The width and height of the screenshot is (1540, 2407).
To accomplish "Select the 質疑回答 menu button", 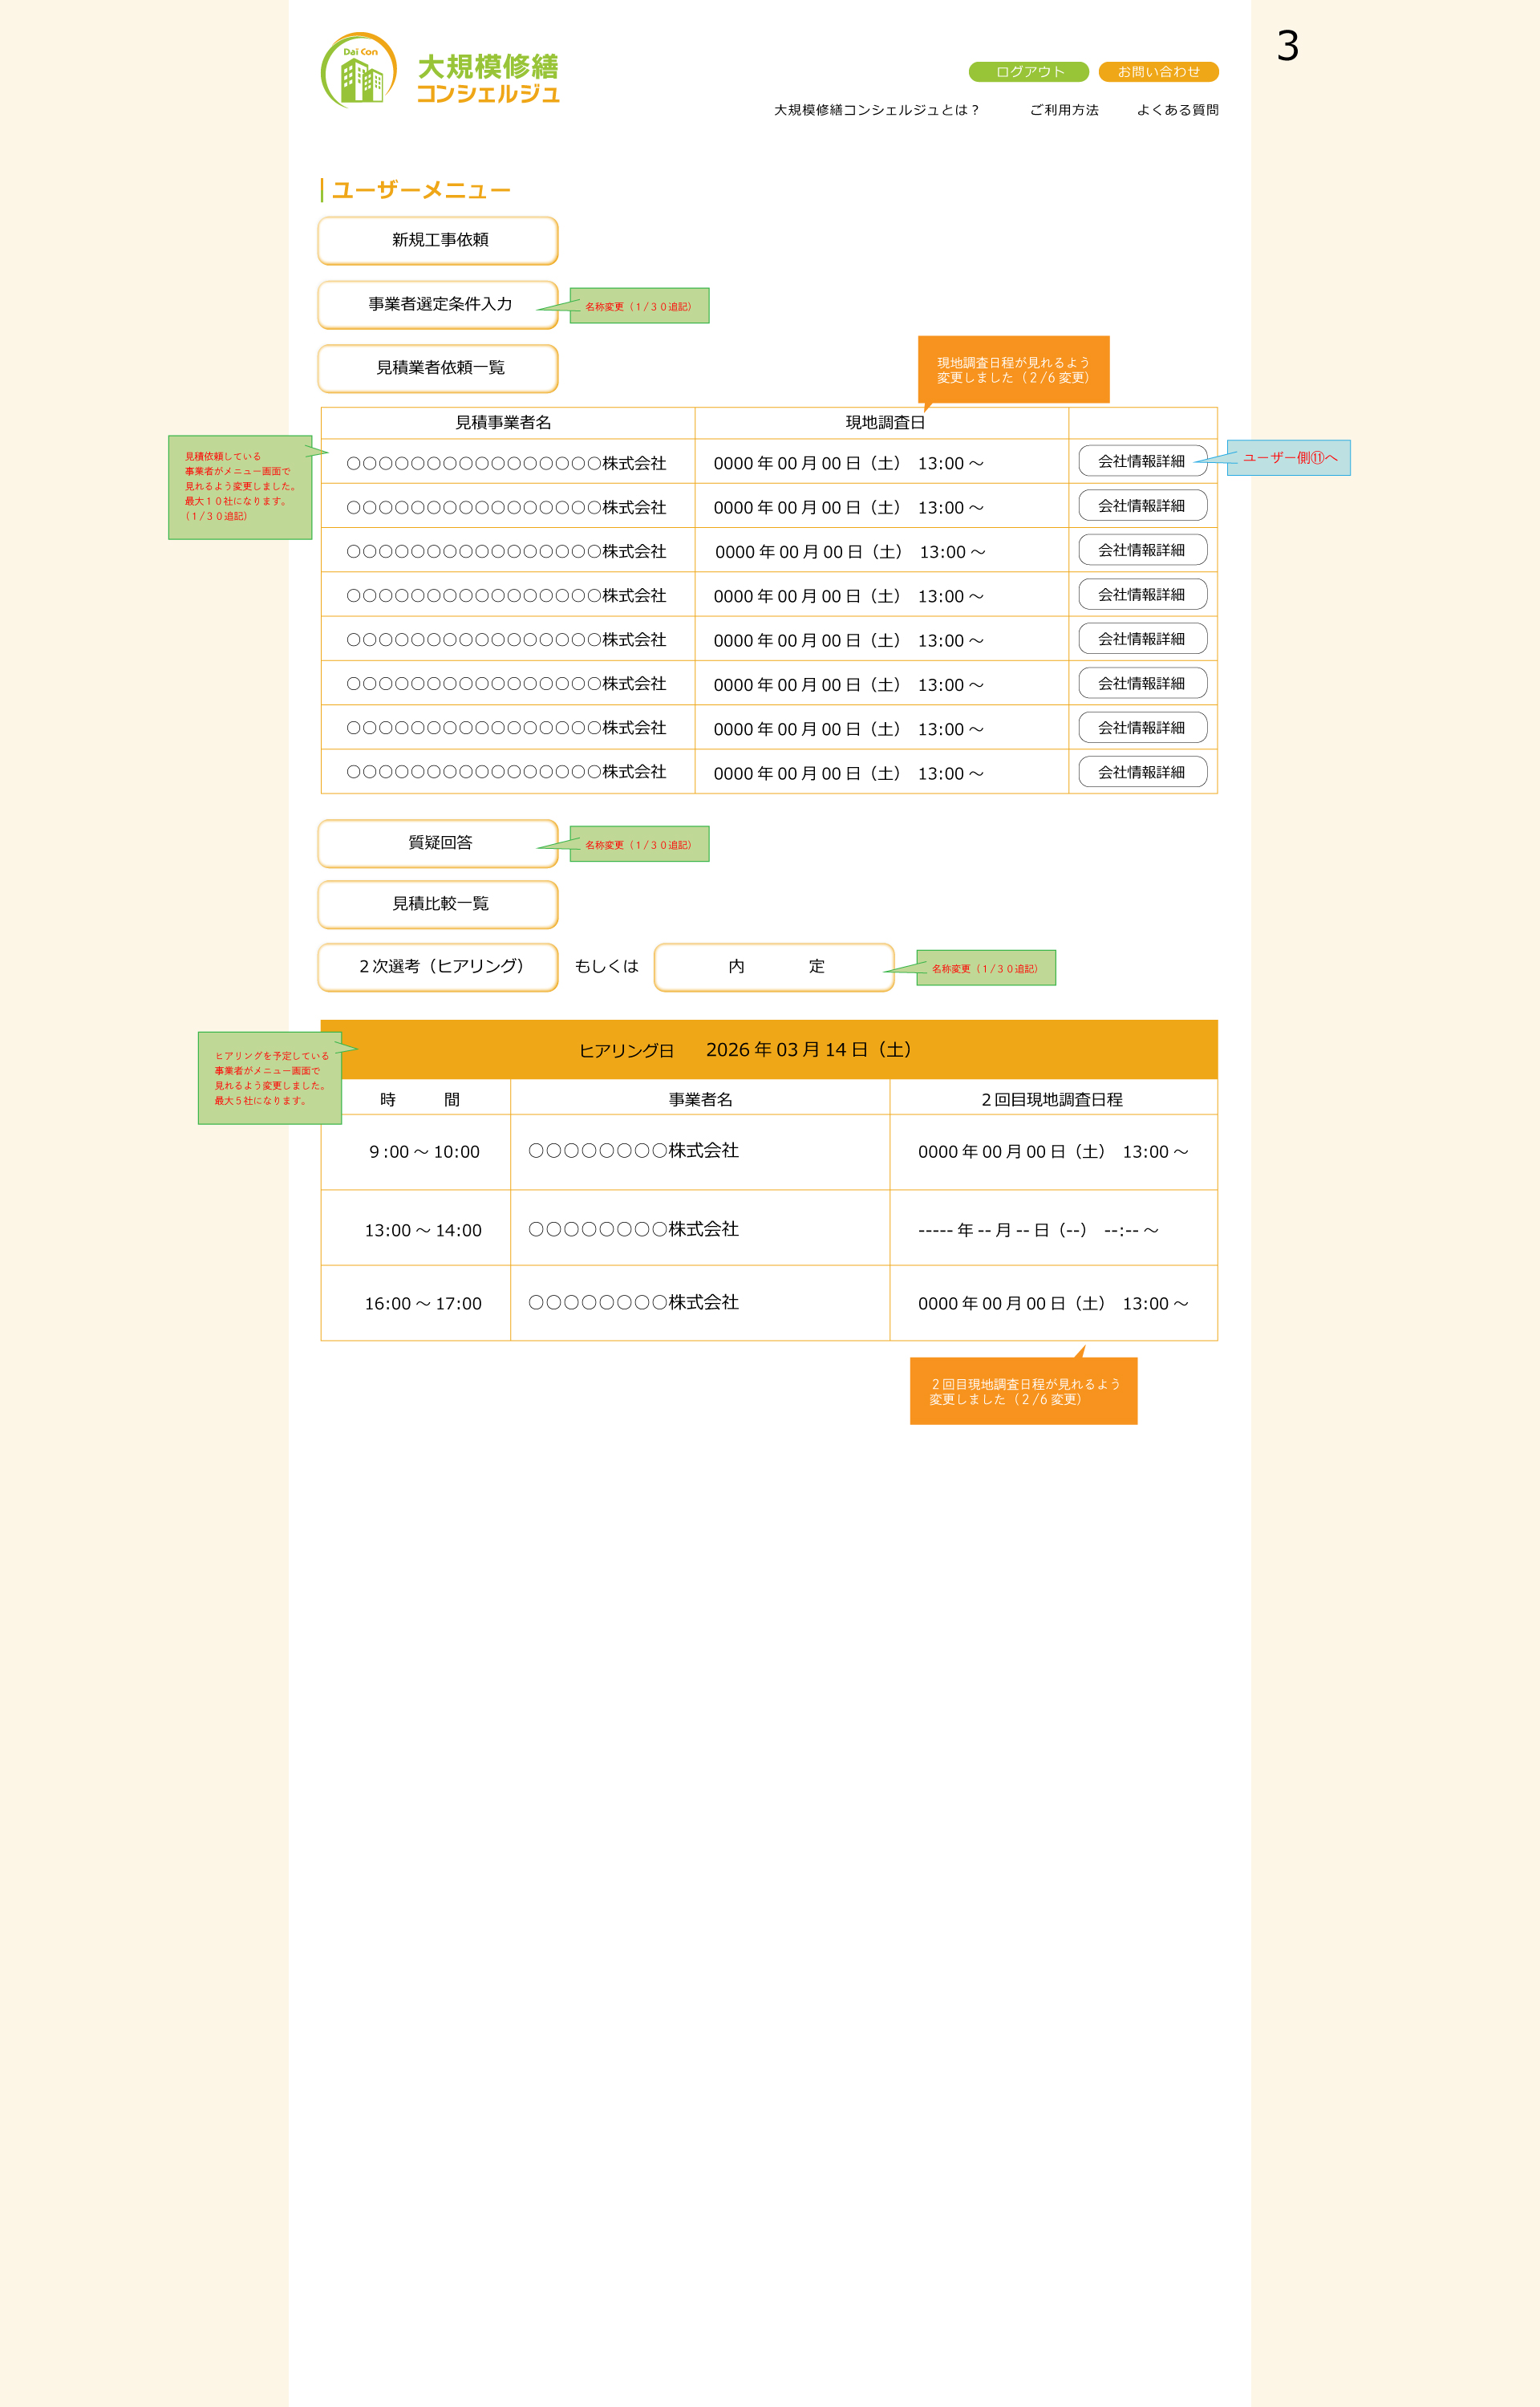I will click(x=438, y=843).
